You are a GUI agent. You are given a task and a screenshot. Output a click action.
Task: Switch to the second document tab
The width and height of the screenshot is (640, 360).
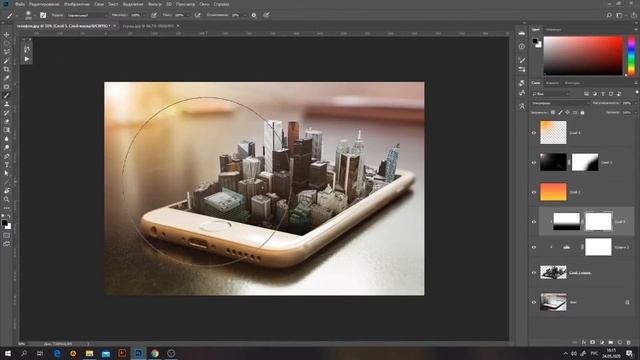[x=148, y=26]
